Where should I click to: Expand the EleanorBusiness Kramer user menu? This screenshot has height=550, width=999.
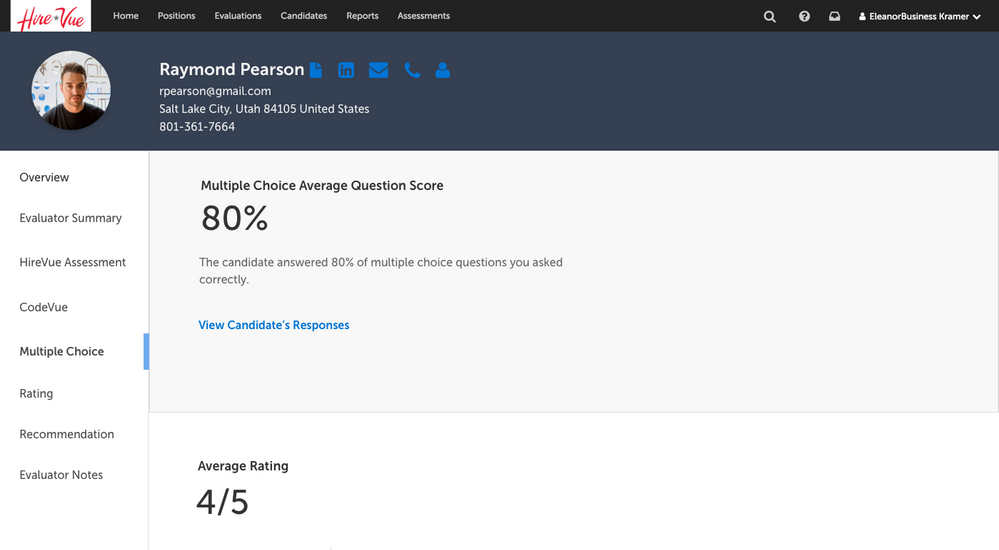pyautogui.click(x=919, y=16)
